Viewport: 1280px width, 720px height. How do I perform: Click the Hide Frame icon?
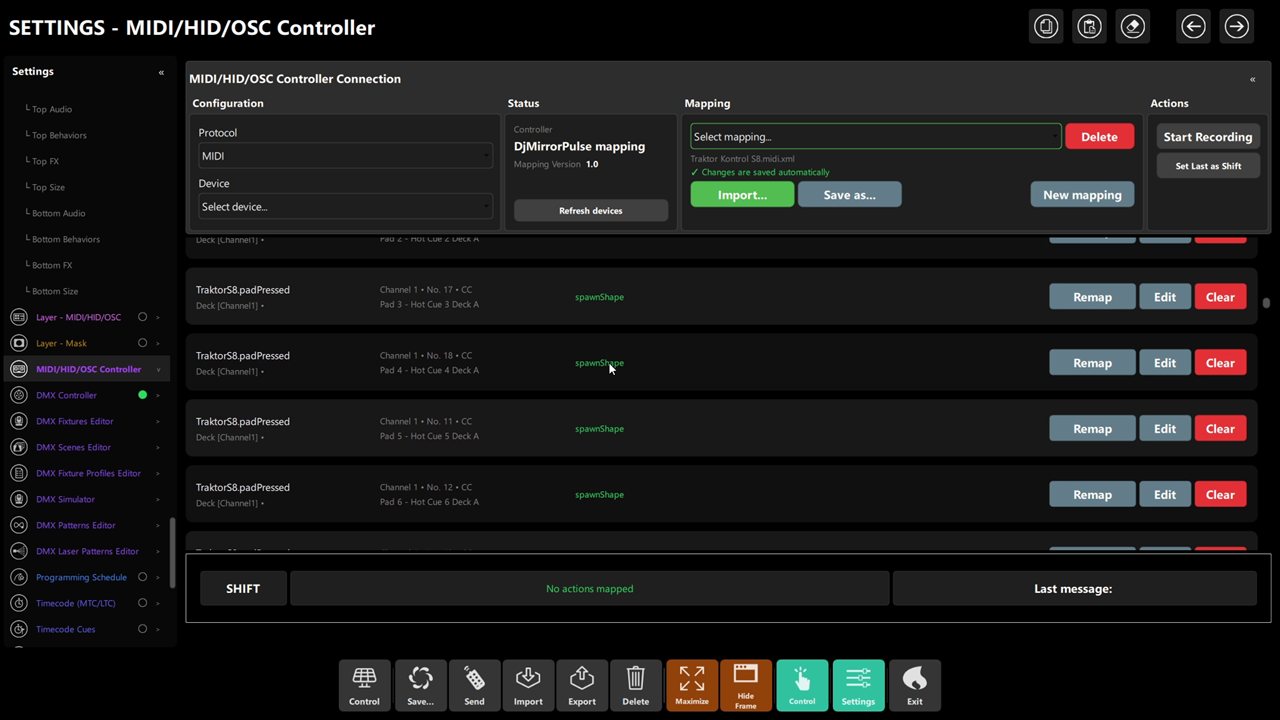point(746,686)
